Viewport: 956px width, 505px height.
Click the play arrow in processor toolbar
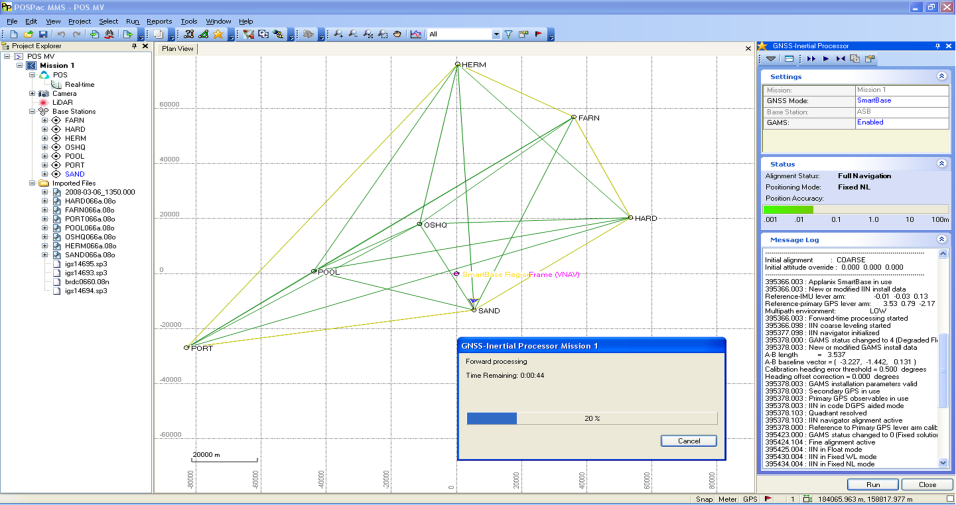tap(826, 59)
